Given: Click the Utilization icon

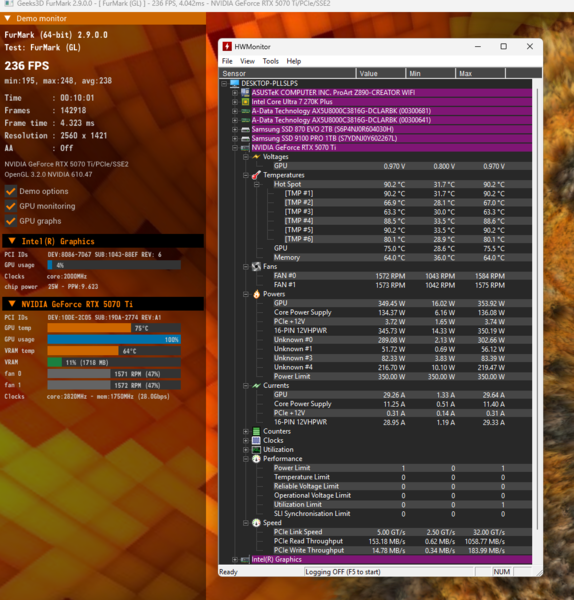Looking at the screenshot, I should point(256,450).
